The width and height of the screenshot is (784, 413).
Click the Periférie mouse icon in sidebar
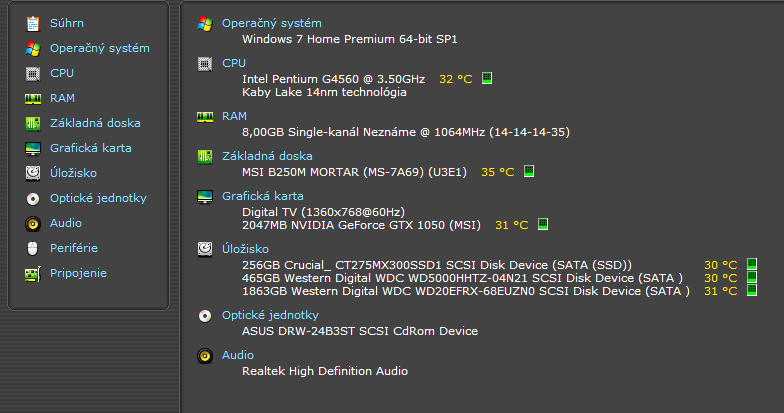point(32,248)
